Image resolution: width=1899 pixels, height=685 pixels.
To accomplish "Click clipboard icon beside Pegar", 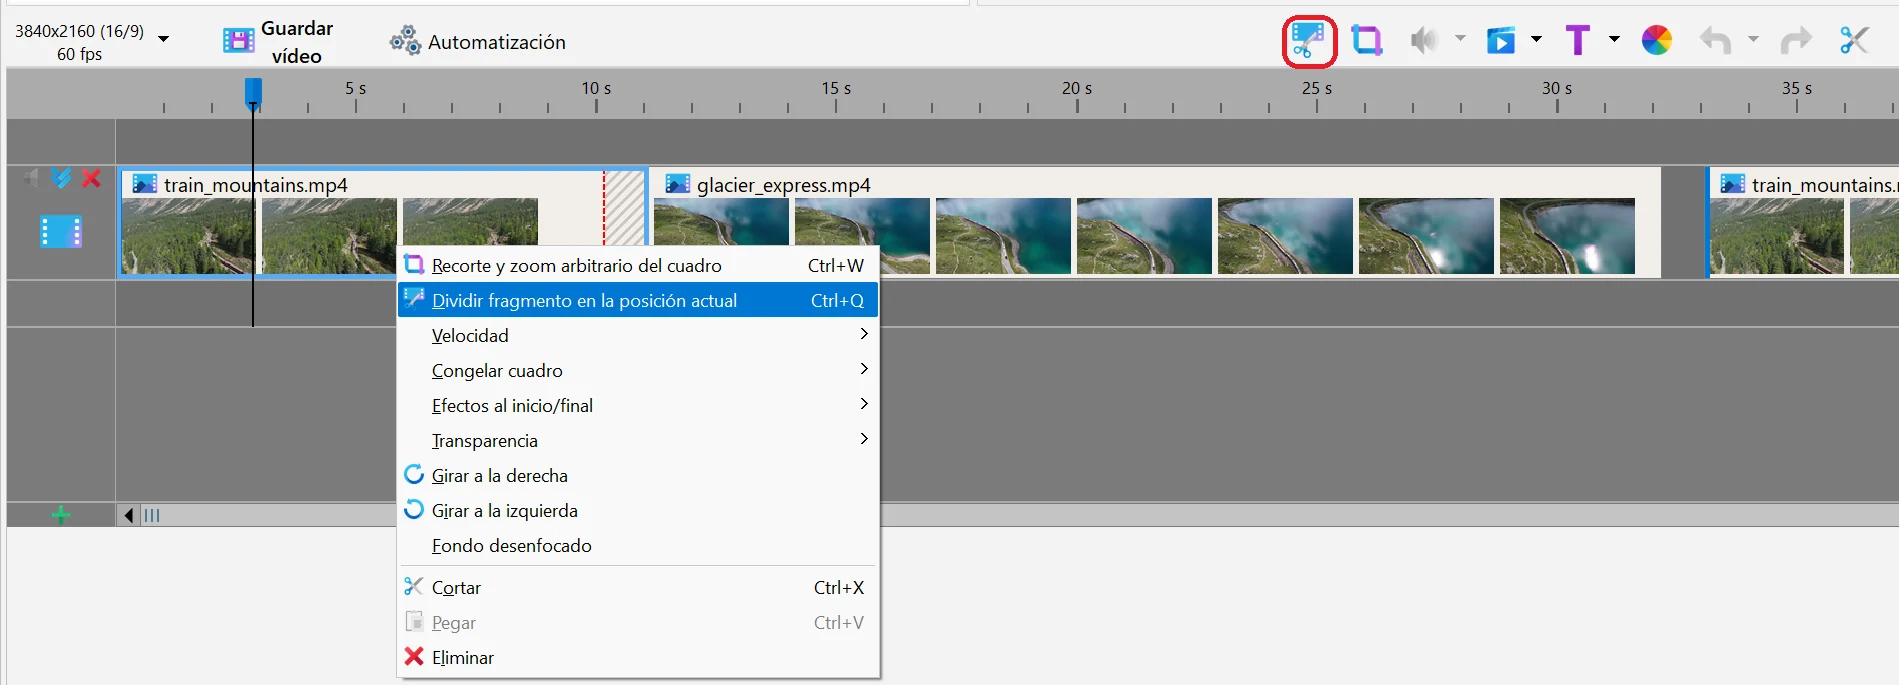I will (414, 621).
